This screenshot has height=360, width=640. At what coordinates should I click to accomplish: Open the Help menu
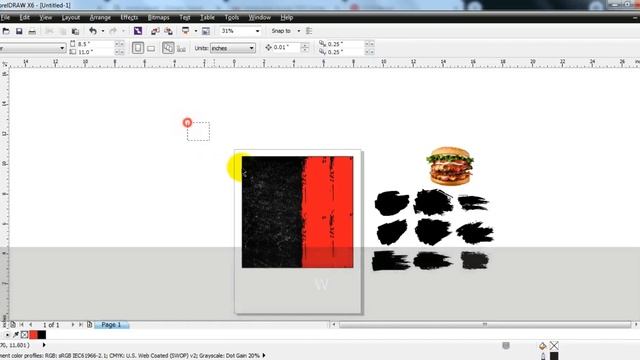coord(287,18)
